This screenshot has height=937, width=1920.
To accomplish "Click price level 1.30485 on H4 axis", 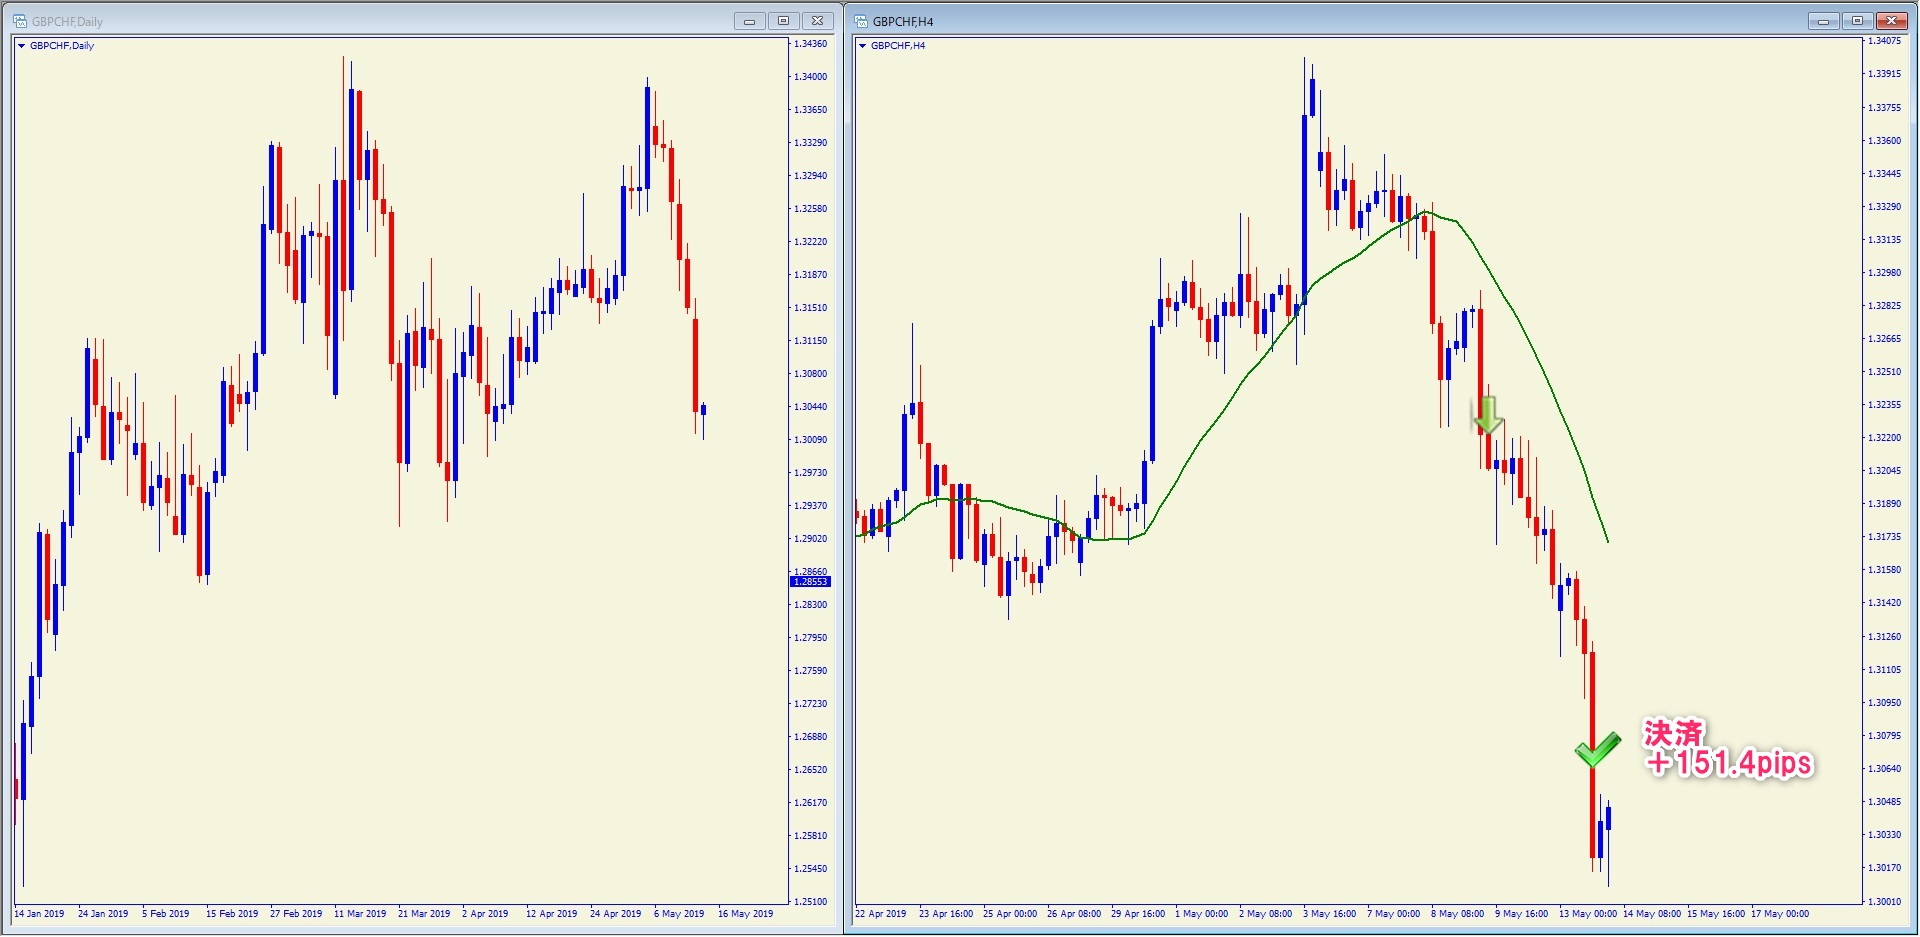I will [1885, 802].
